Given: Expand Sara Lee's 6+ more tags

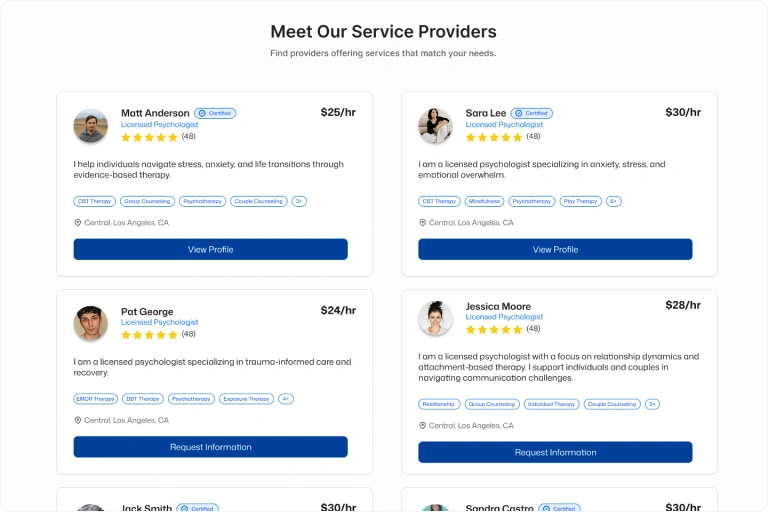Looking at the screenshot, I should coord(614,201).
